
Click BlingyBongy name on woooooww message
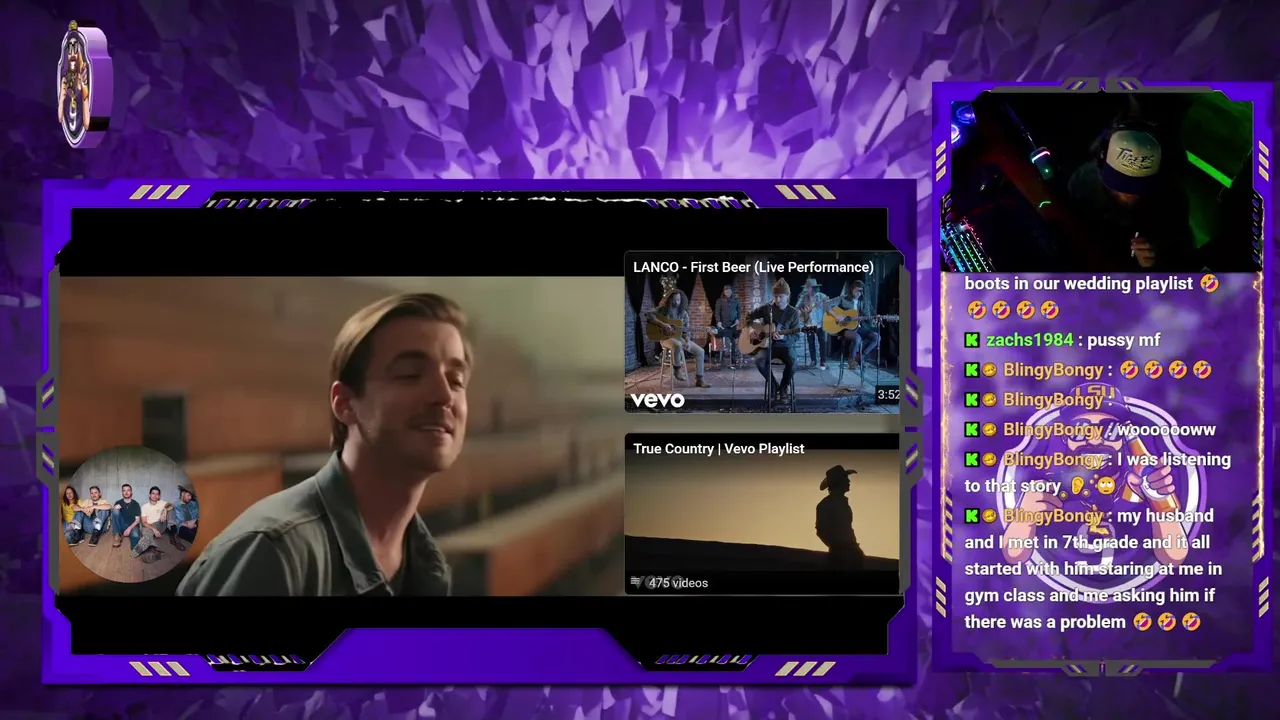[x=1053, y=430]
